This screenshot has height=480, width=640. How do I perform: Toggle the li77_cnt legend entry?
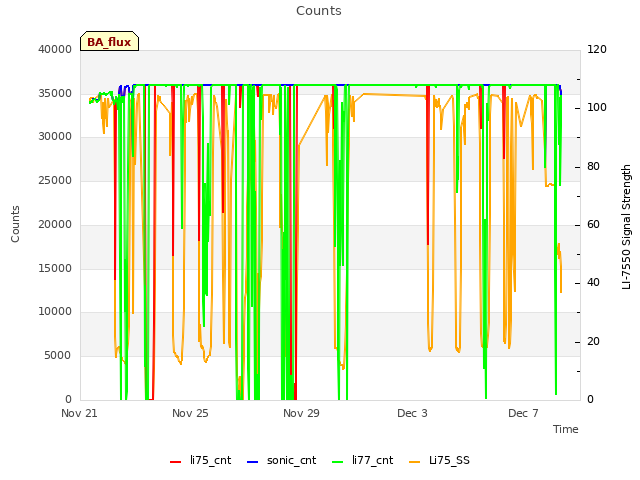coord(363,460)
